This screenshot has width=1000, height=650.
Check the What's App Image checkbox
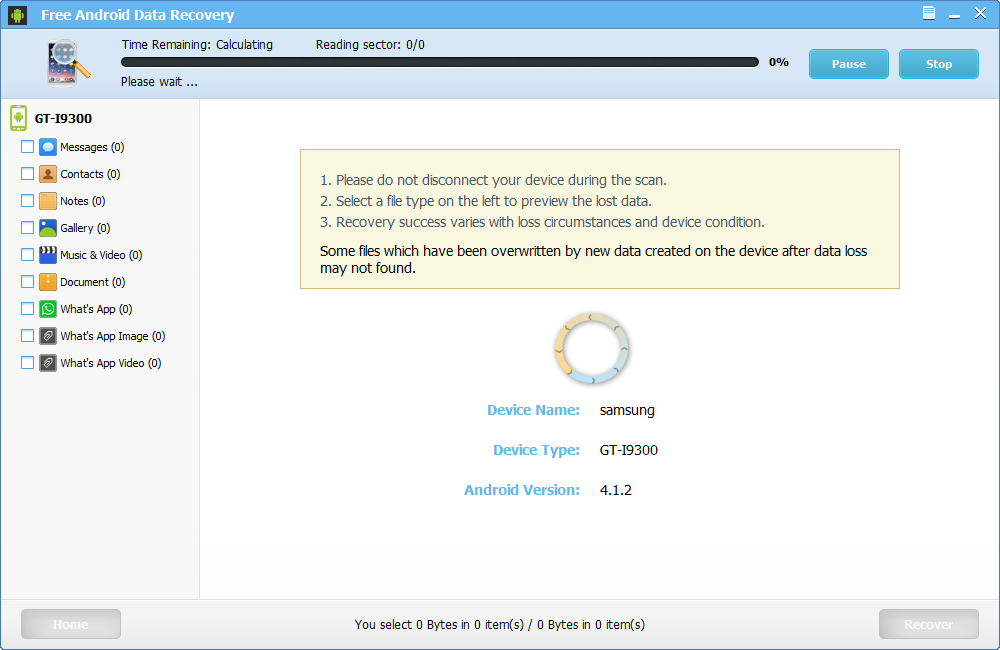tap(27, 336)
